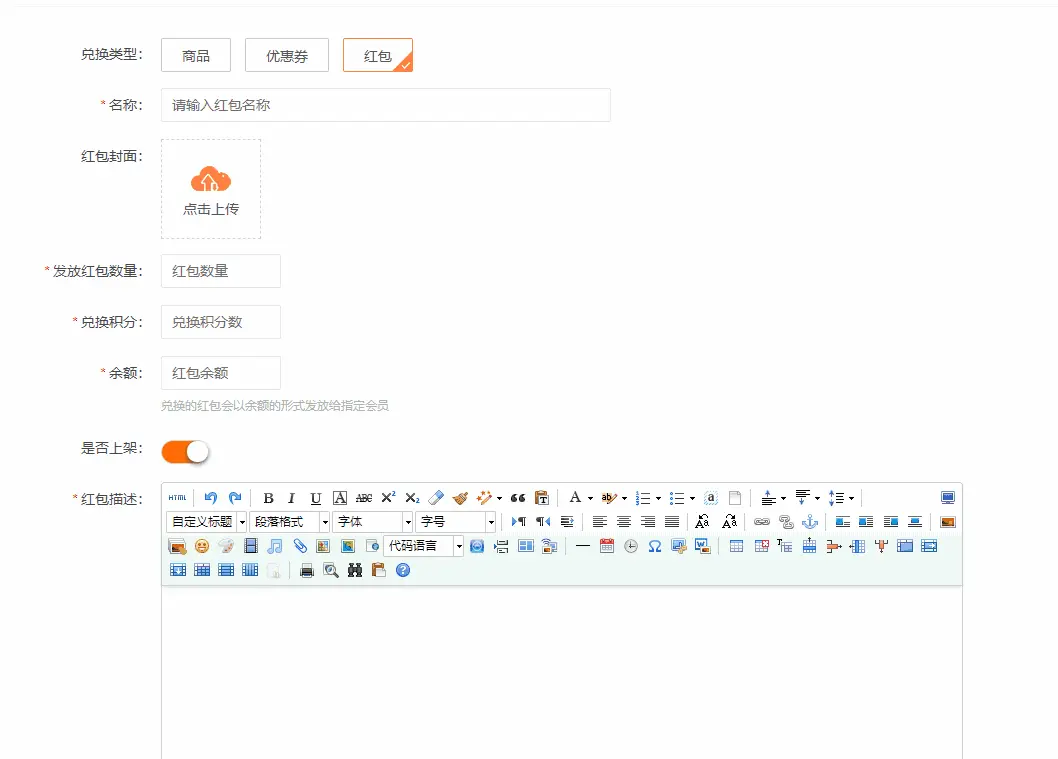1058x759 pixels.
Task: Select 优惠券 as the exchange type
Action: click(286, 55)
